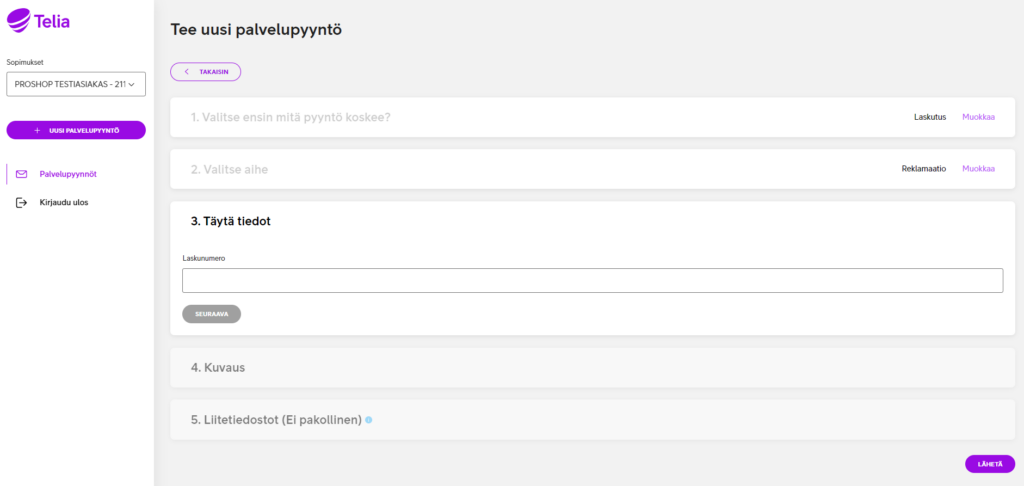Open the Sopimukset contract dropdown
The image size is (1024, 486).
[76, 84]
